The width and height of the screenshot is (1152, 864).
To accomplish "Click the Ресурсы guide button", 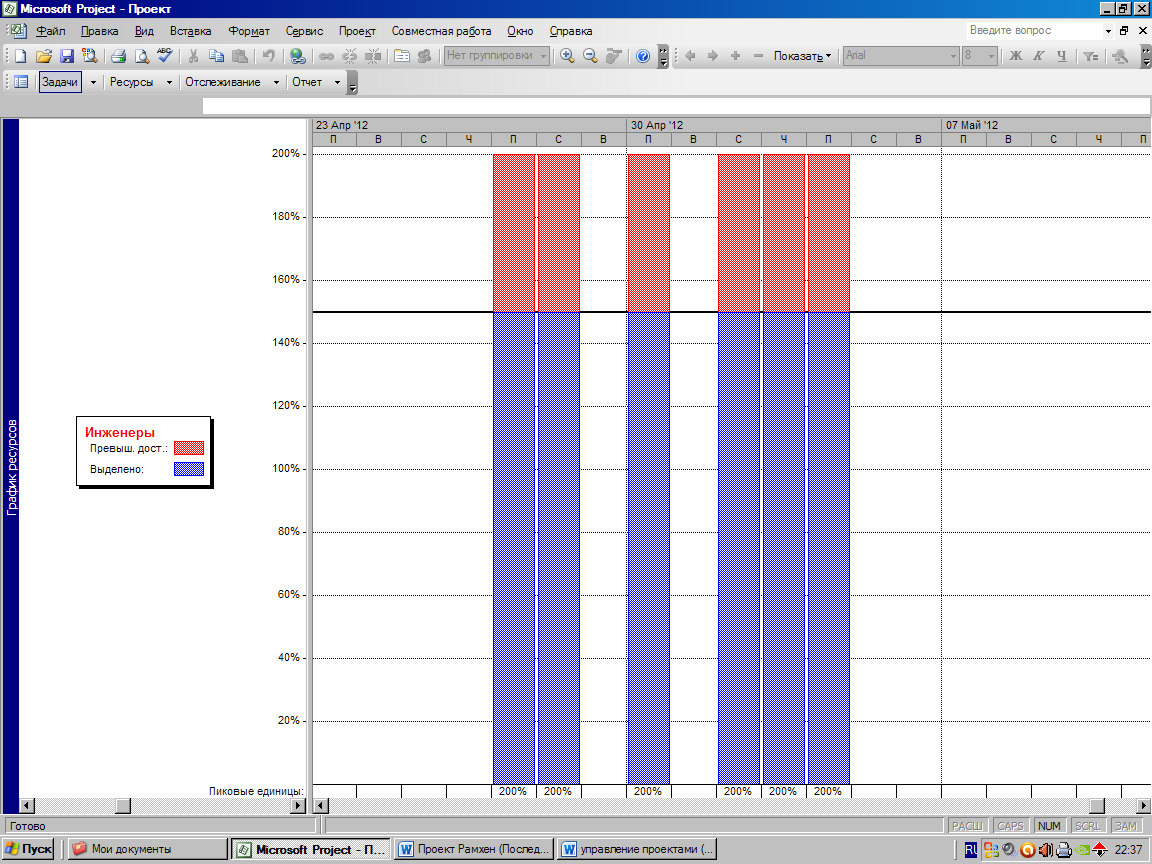I will (x=132, y=82).
